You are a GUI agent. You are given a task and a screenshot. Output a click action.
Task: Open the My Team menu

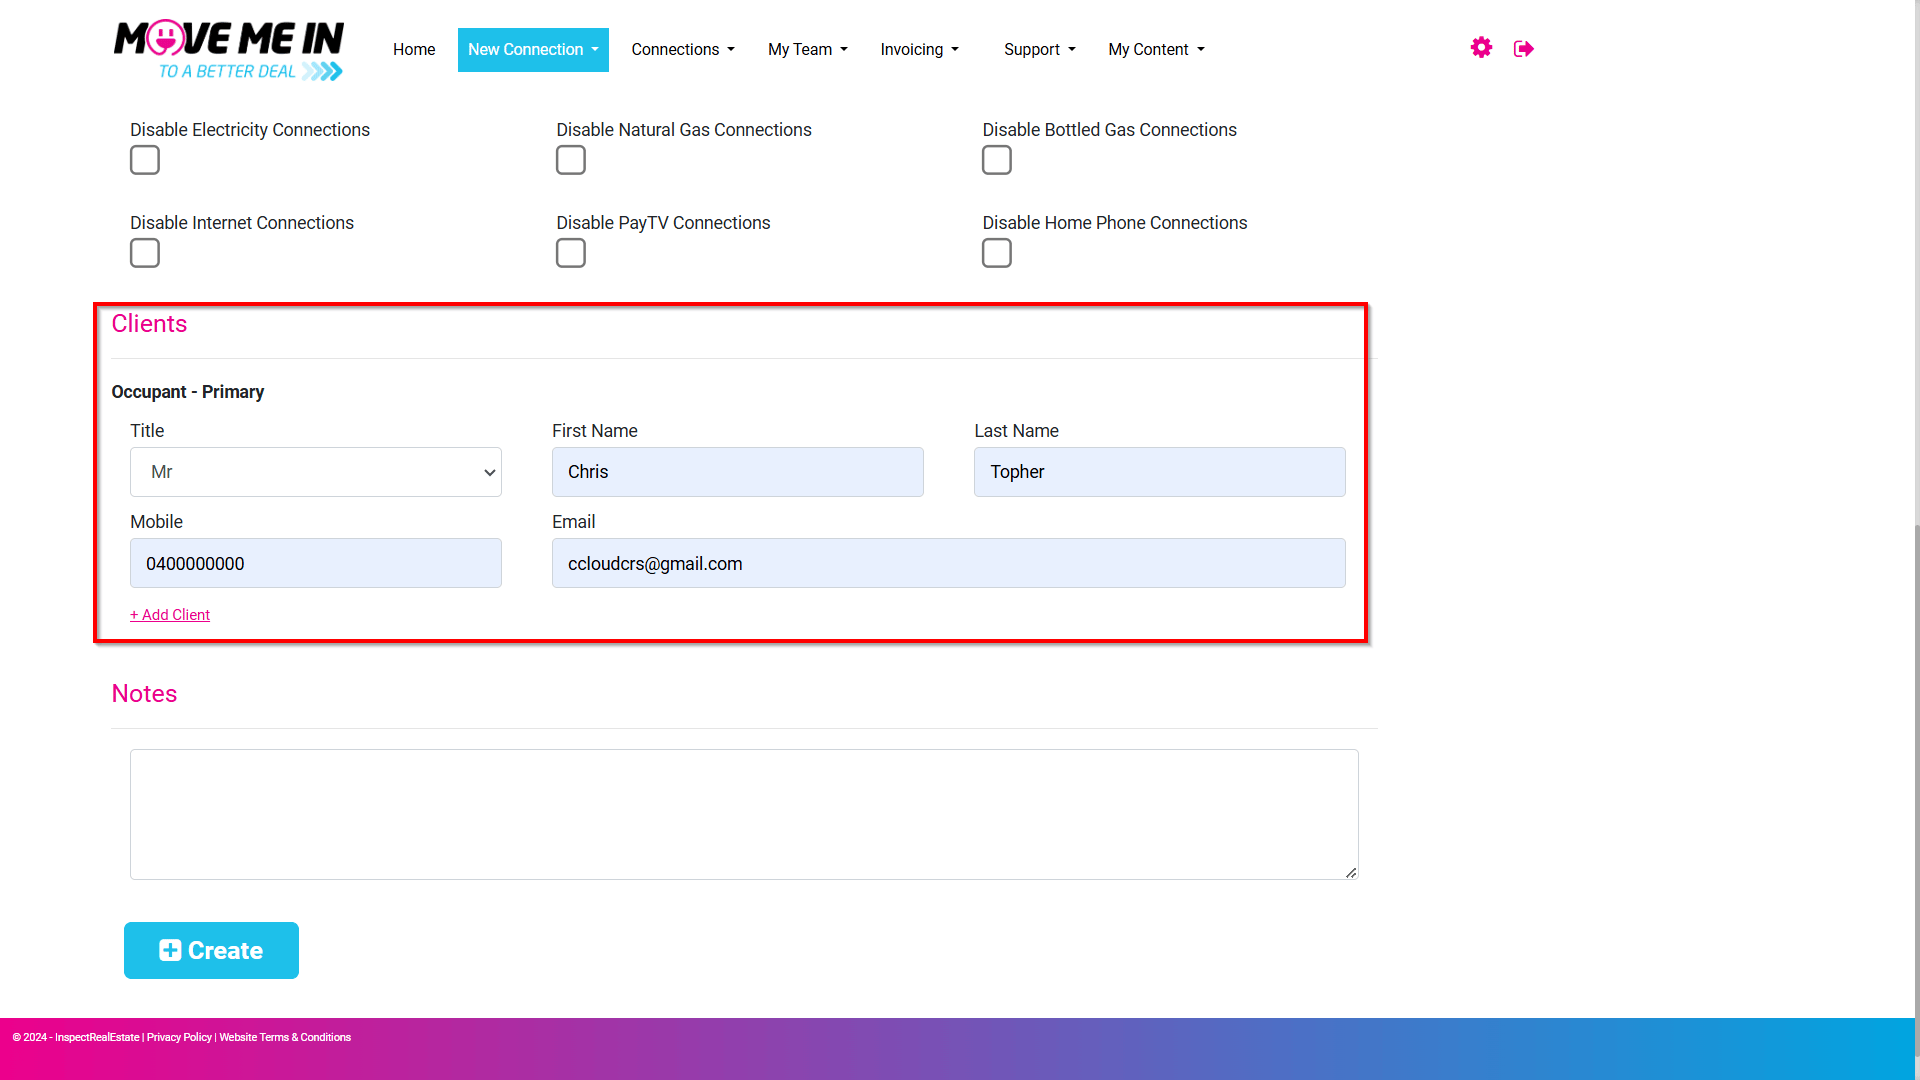[808, 50]
